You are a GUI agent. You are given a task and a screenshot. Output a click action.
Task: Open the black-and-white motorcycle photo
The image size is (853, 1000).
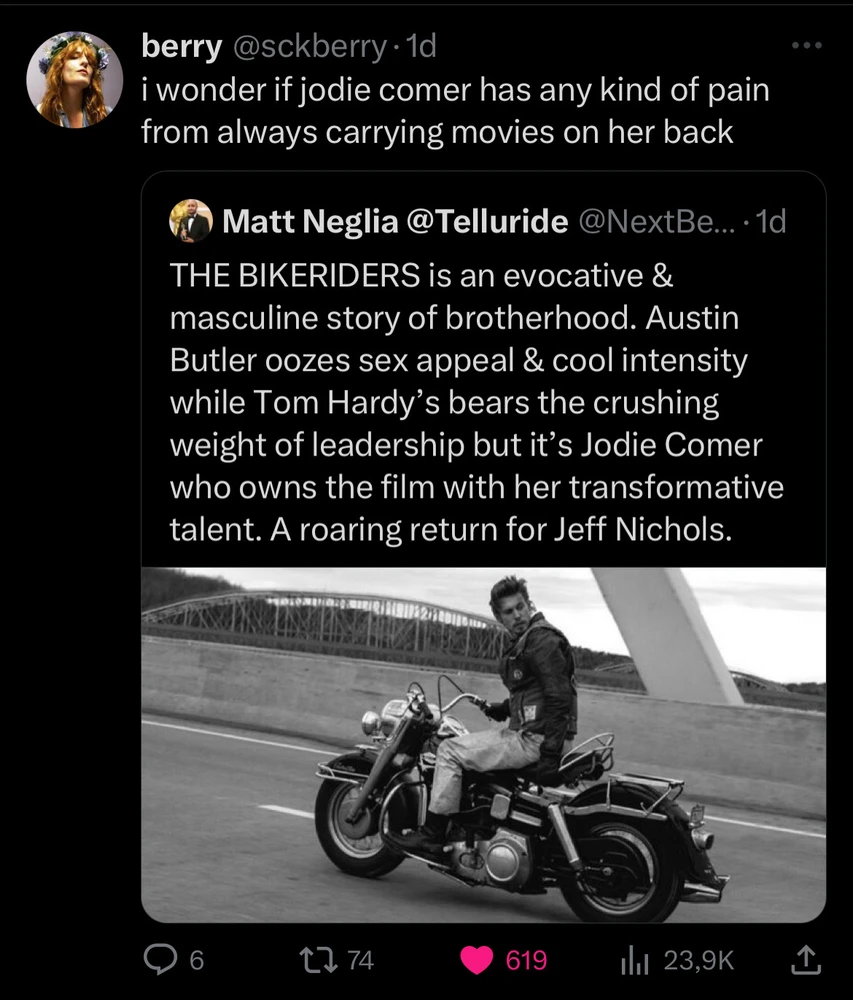[x=483, y=744]
